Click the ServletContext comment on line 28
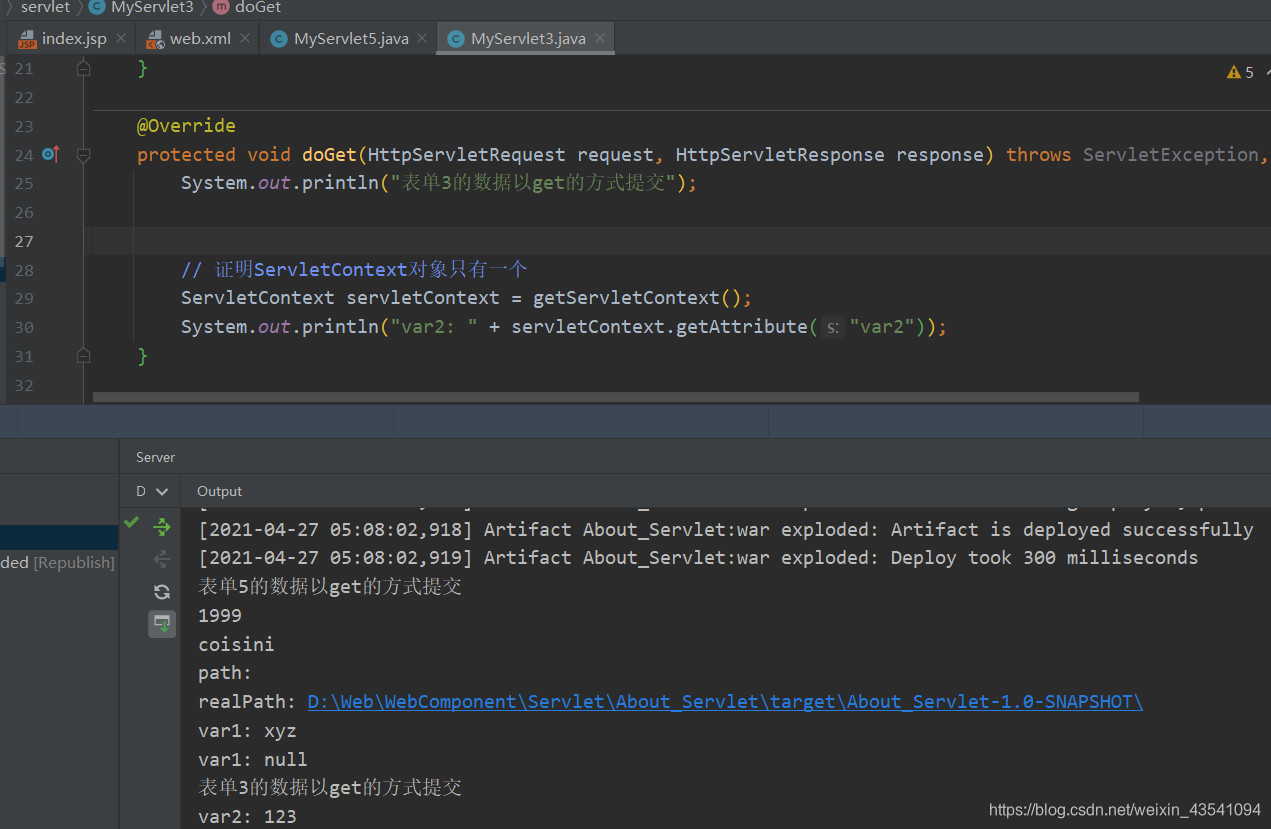Viewport: 1271px width, 829px height. point(354,269)
